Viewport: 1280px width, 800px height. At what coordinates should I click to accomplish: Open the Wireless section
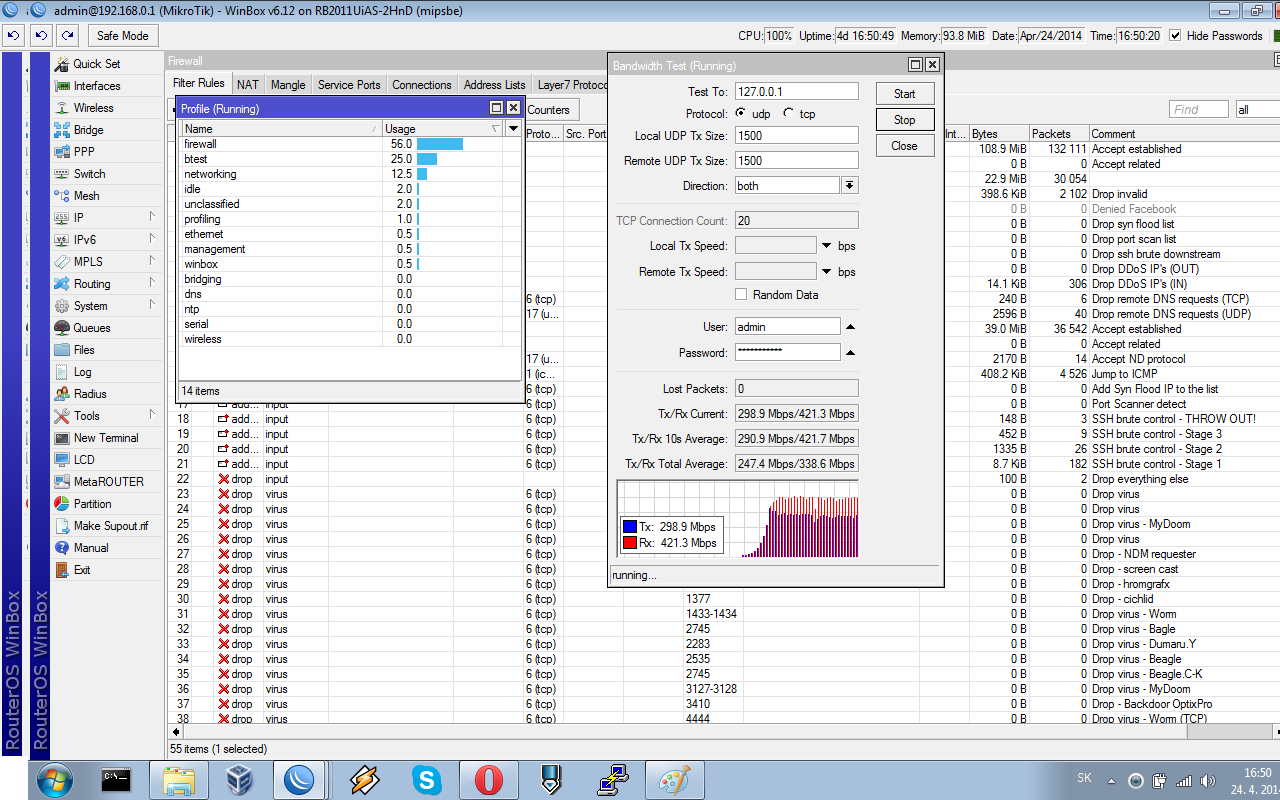[x=93, y=108]
